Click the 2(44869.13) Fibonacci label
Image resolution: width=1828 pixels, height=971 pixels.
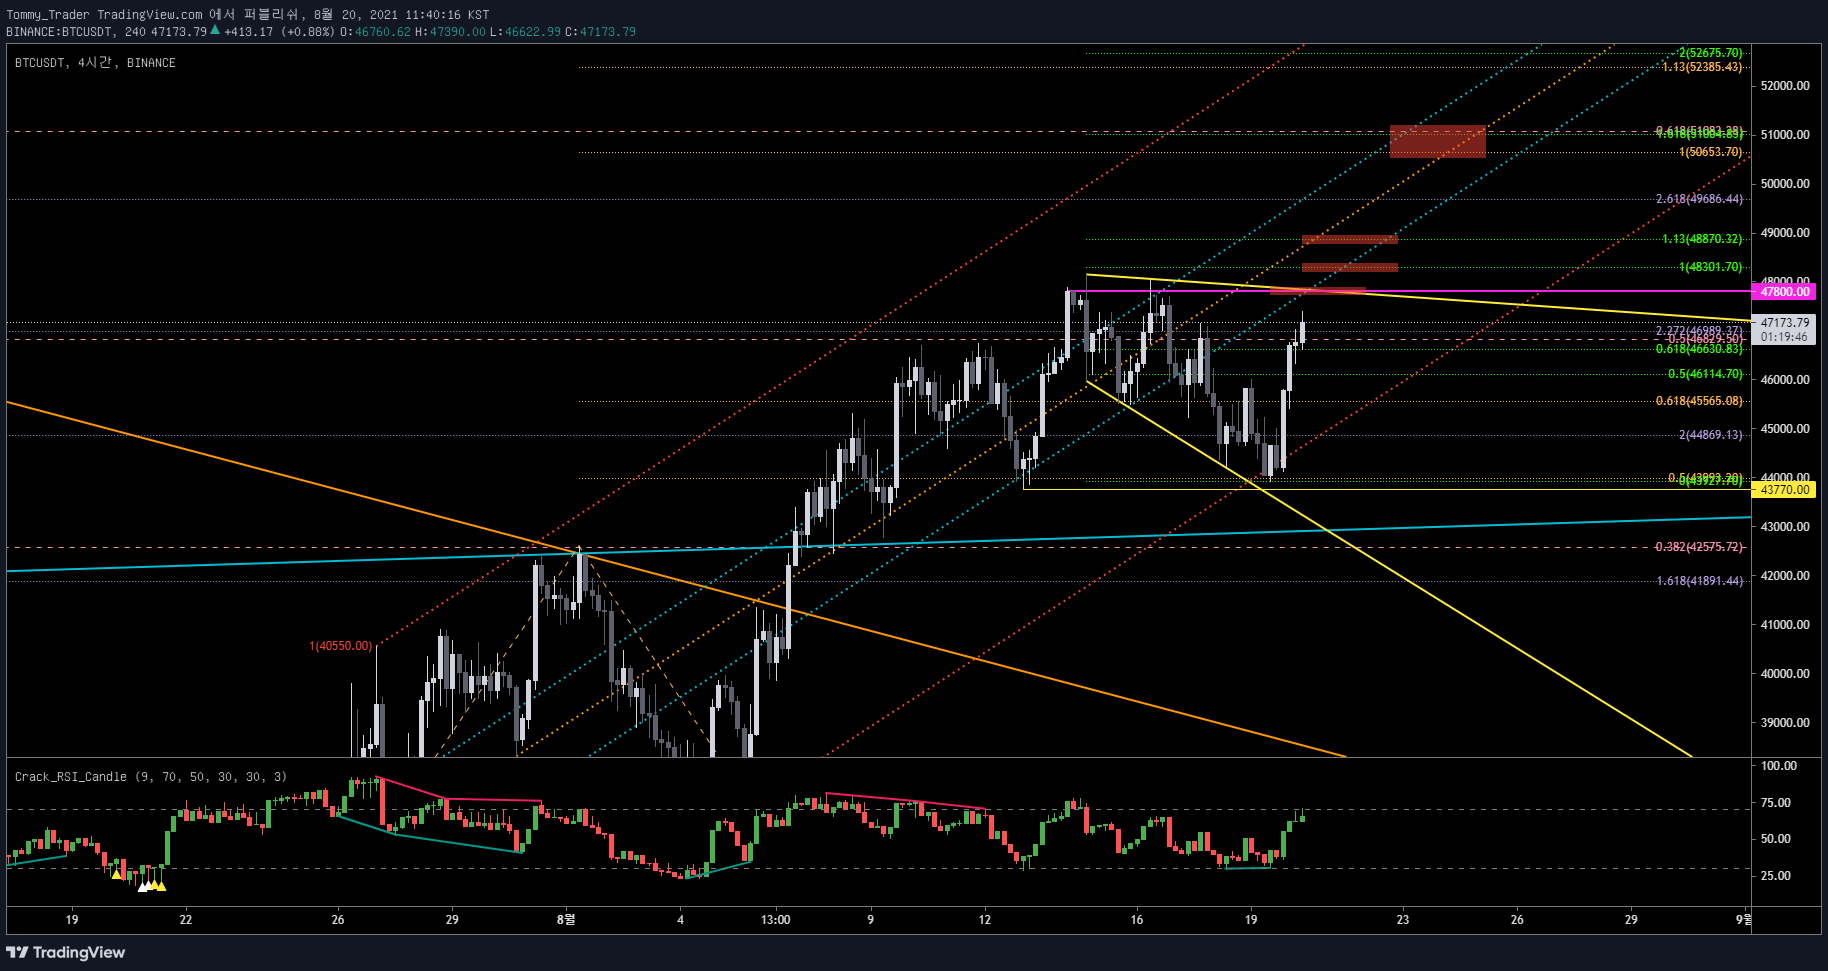(1710, 435)
